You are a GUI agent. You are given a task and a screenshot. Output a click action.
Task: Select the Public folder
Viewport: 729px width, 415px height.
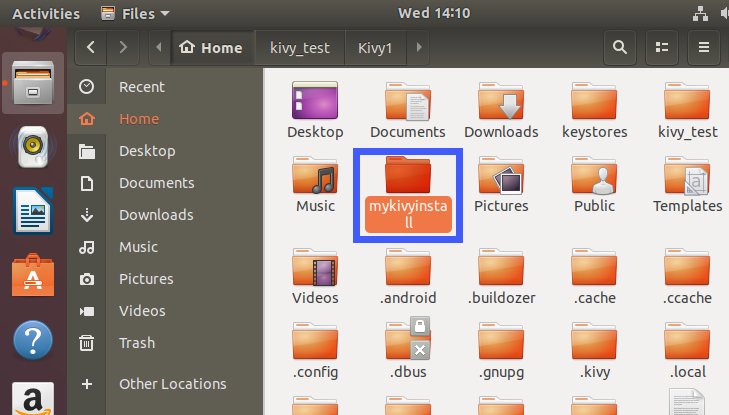[594, 184]
